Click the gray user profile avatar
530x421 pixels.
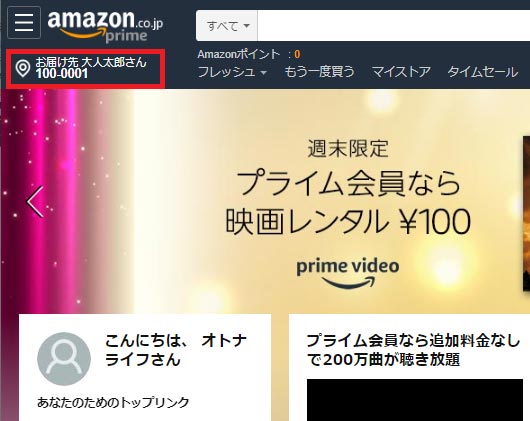click(x=64, y=359)
